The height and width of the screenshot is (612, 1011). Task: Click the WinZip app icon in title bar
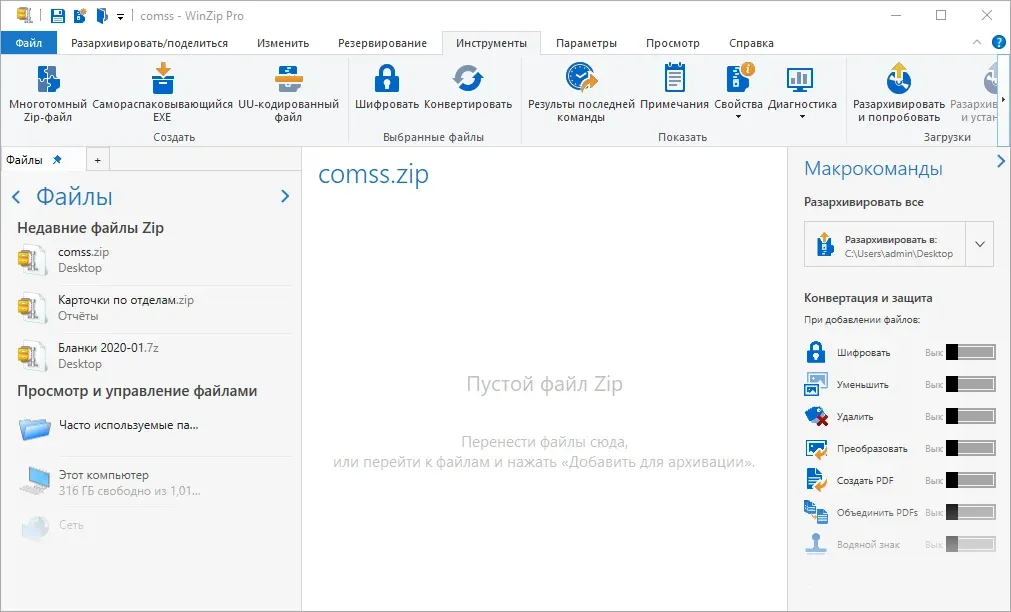point(24,15)
